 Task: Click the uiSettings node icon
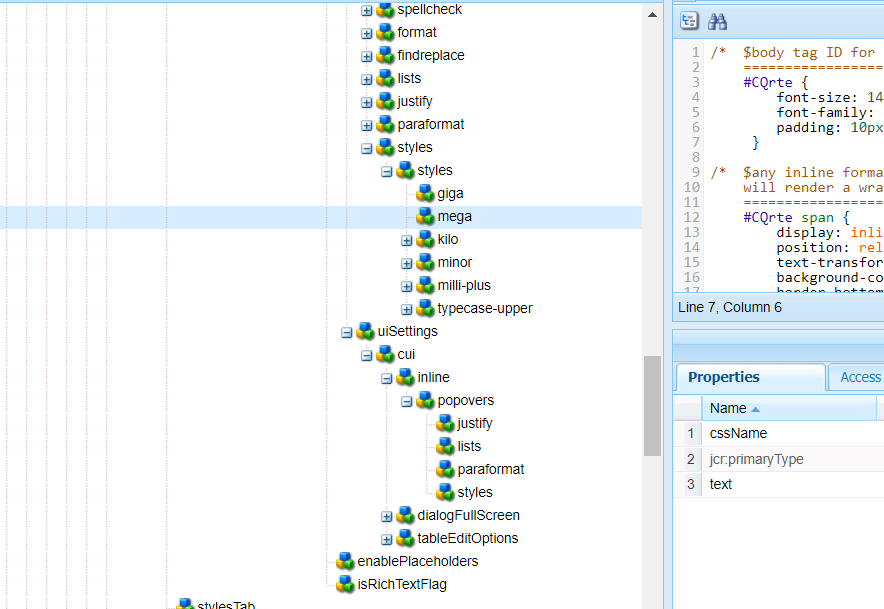click(x=365, y=331)
